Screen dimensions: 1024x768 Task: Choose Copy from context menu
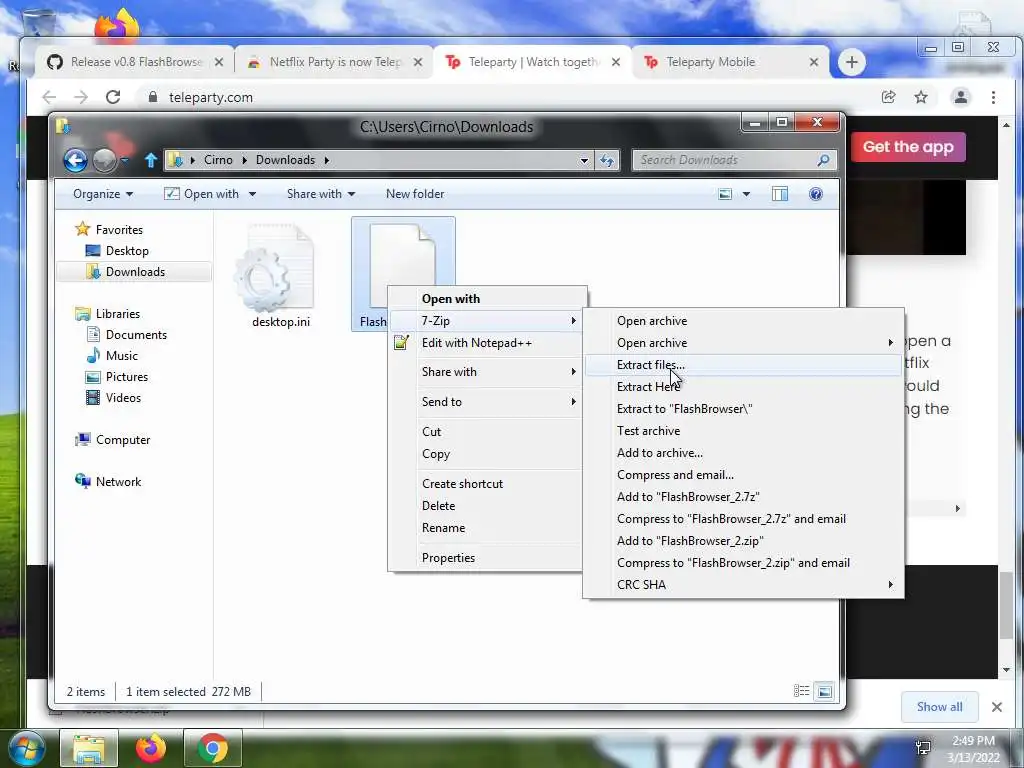pyautogui.click(x=485, y=454)
